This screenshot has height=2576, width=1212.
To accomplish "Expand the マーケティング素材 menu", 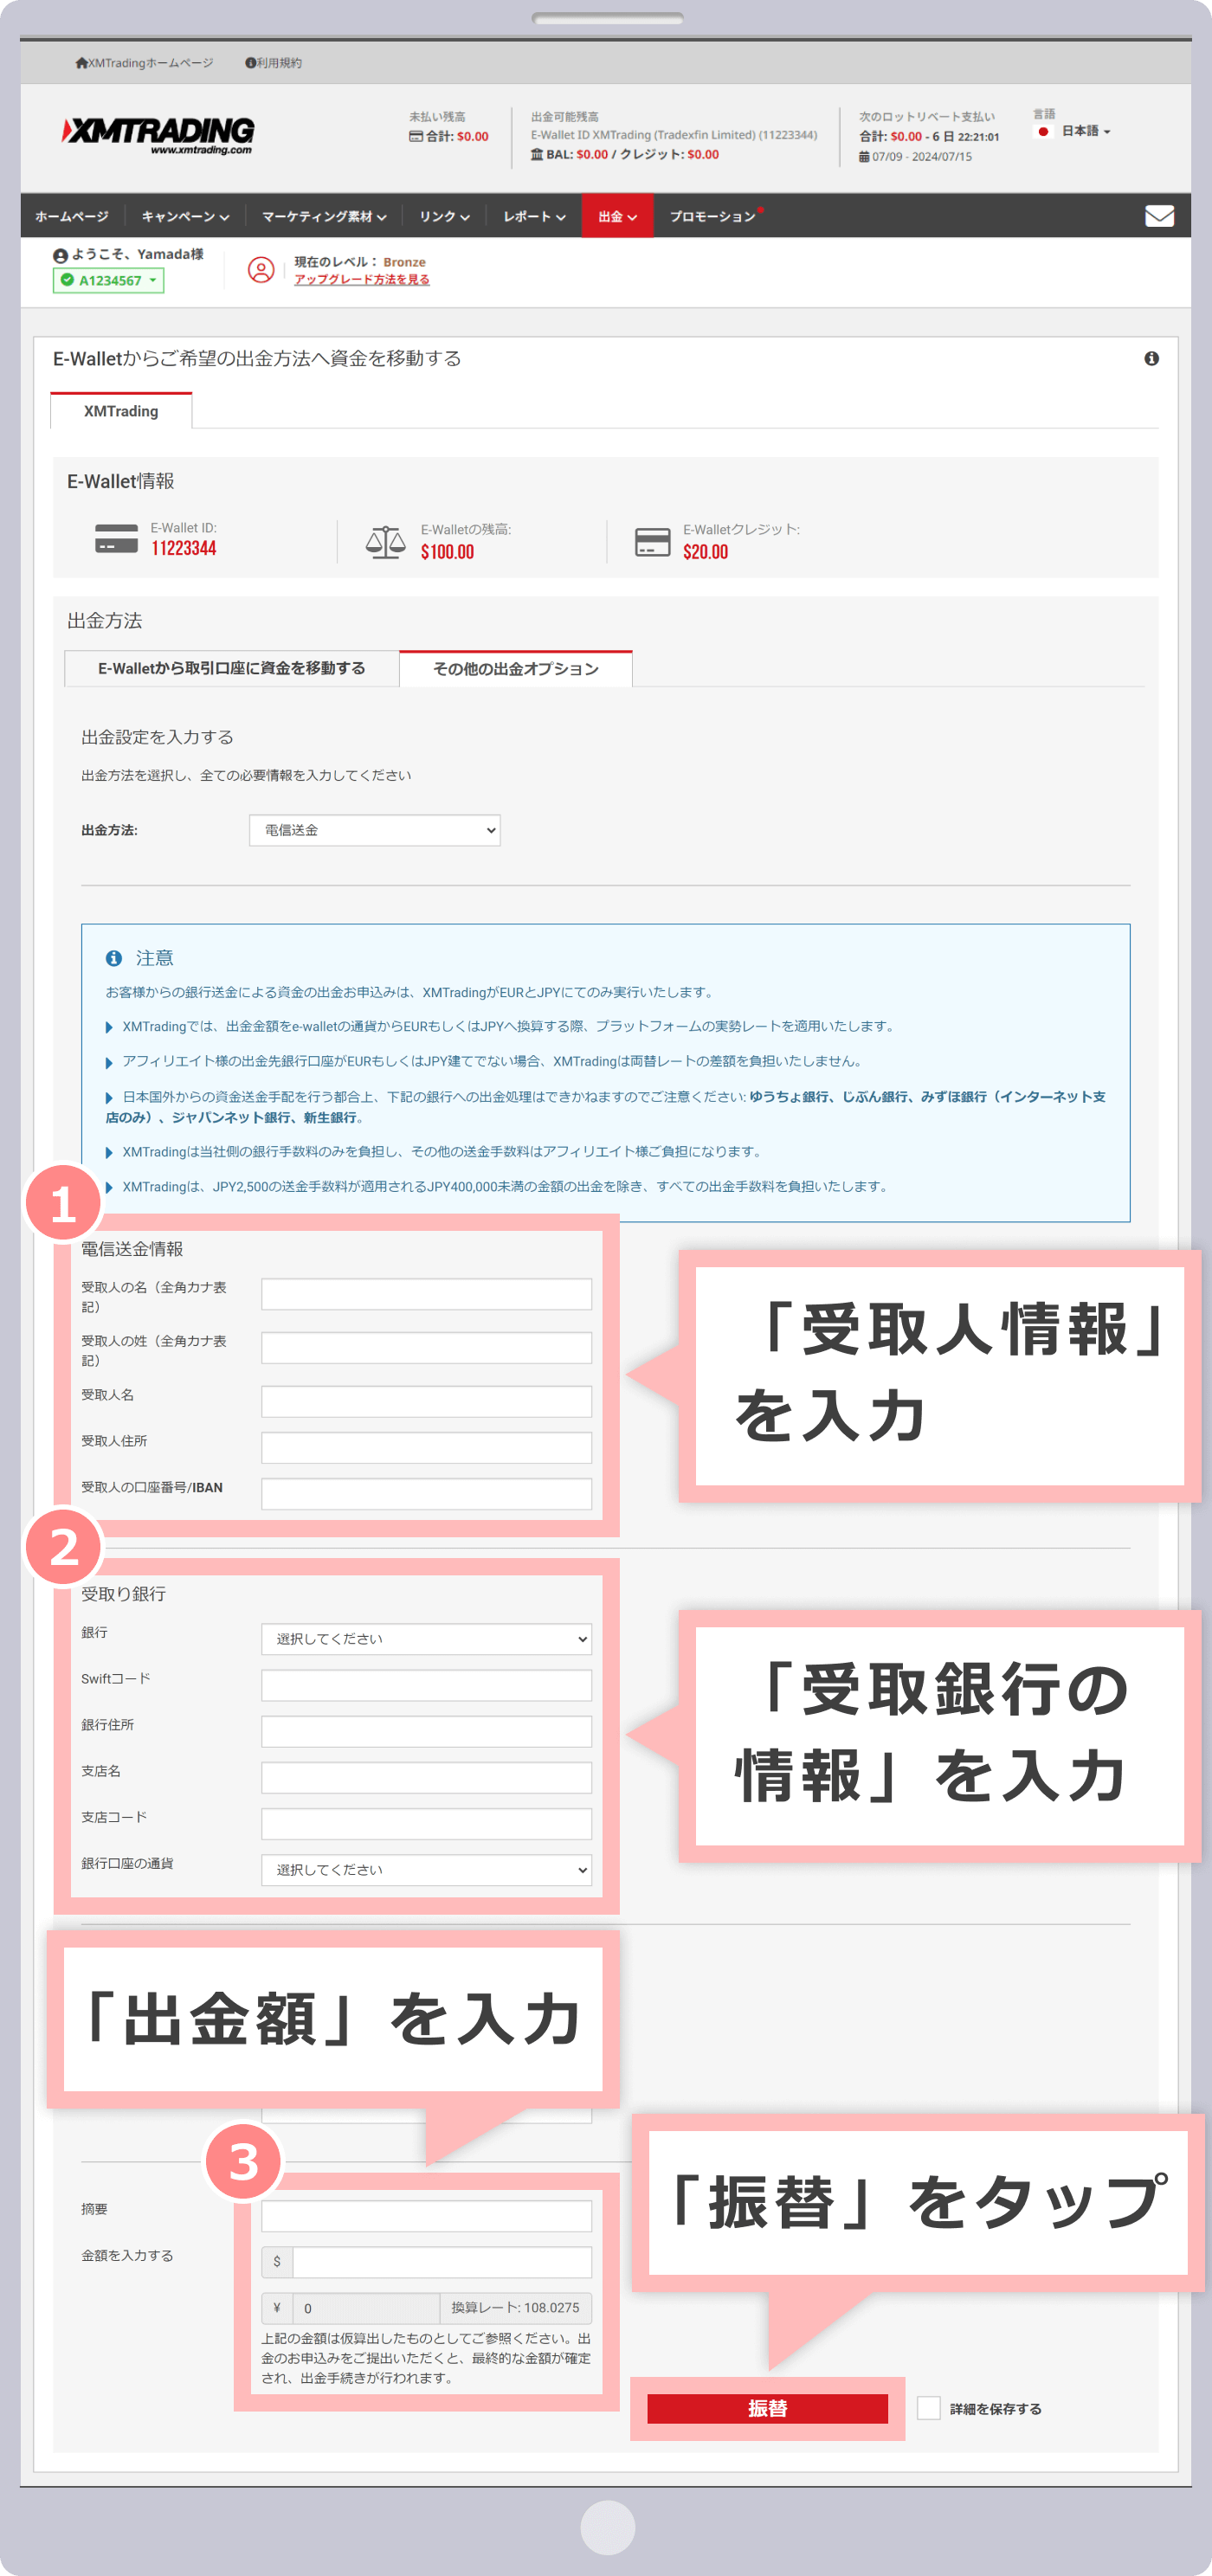I will (x=324, y=216).
